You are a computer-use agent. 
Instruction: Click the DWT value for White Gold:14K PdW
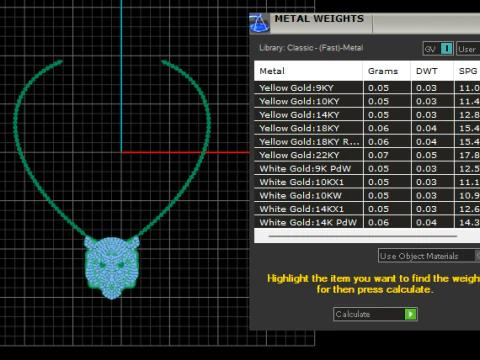[426, 222]
